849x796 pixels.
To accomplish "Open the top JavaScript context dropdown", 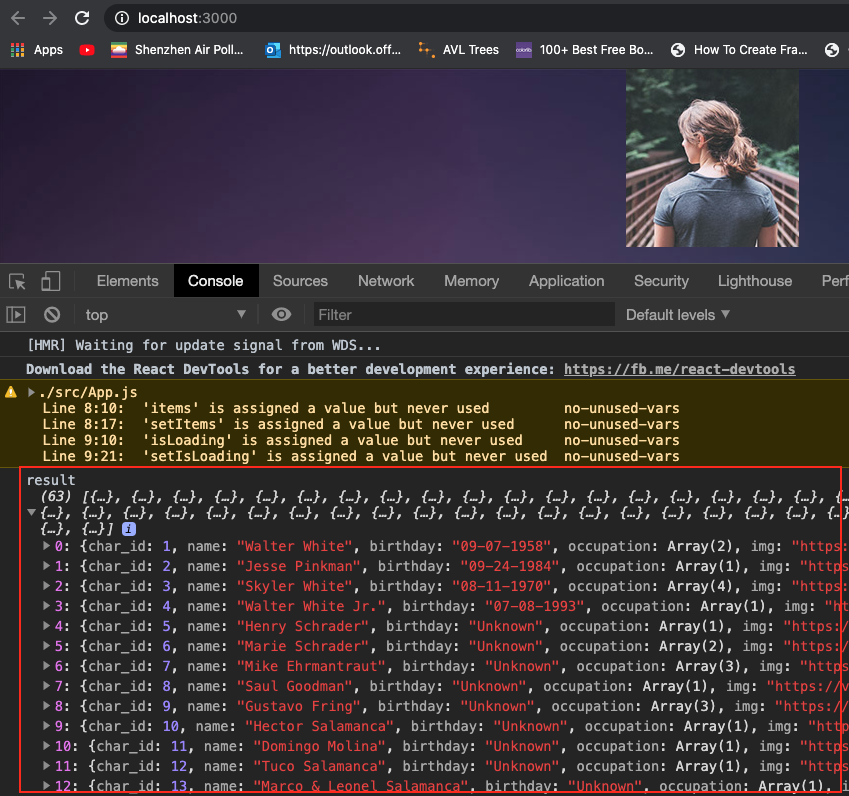I will pos(166,315).
